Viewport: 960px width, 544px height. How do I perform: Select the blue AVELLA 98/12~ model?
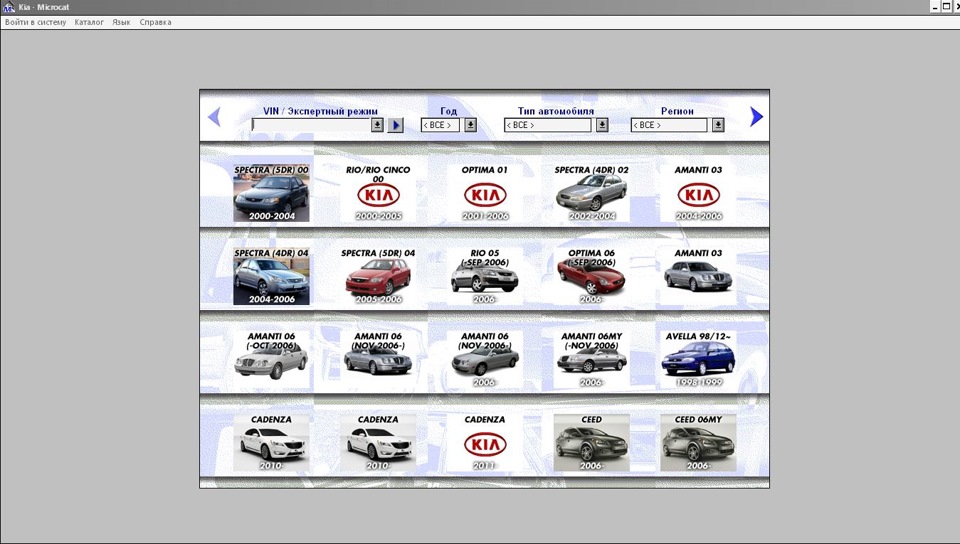(699, 359)
